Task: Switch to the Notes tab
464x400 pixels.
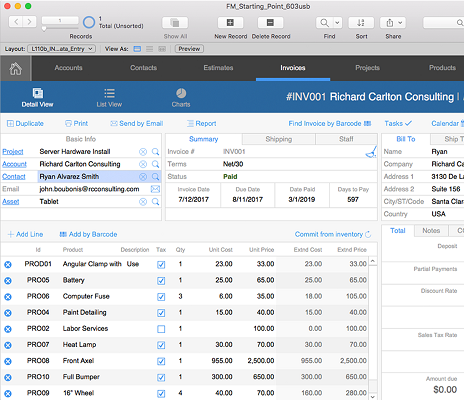Action: click(x=431, y=231)
